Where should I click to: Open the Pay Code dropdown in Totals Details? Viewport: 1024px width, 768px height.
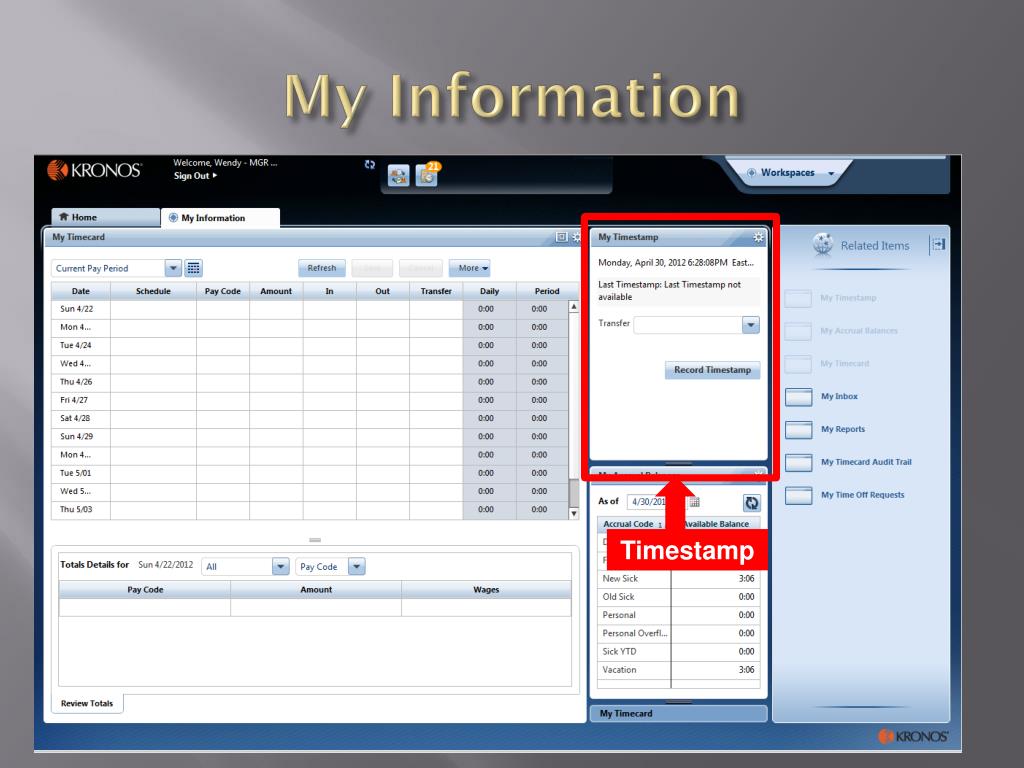(x=357, y=566)
